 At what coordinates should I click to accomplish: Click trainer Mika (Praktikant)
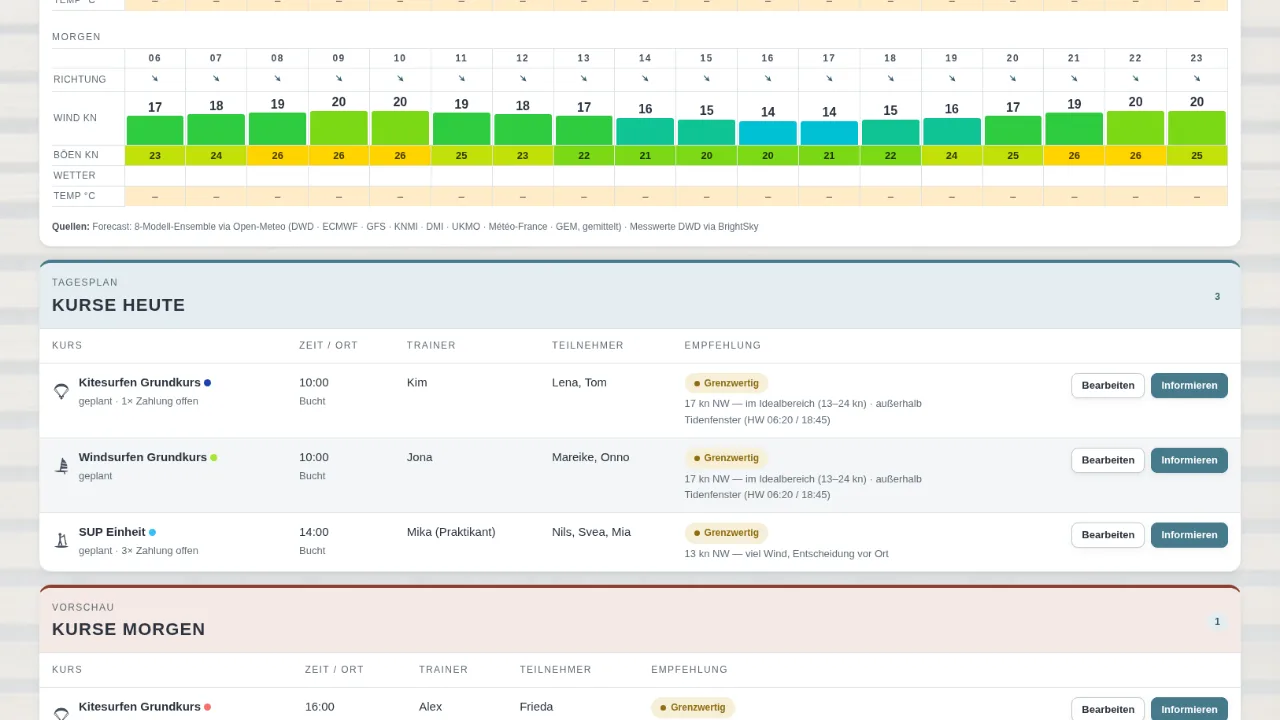(x=451, y=532)
